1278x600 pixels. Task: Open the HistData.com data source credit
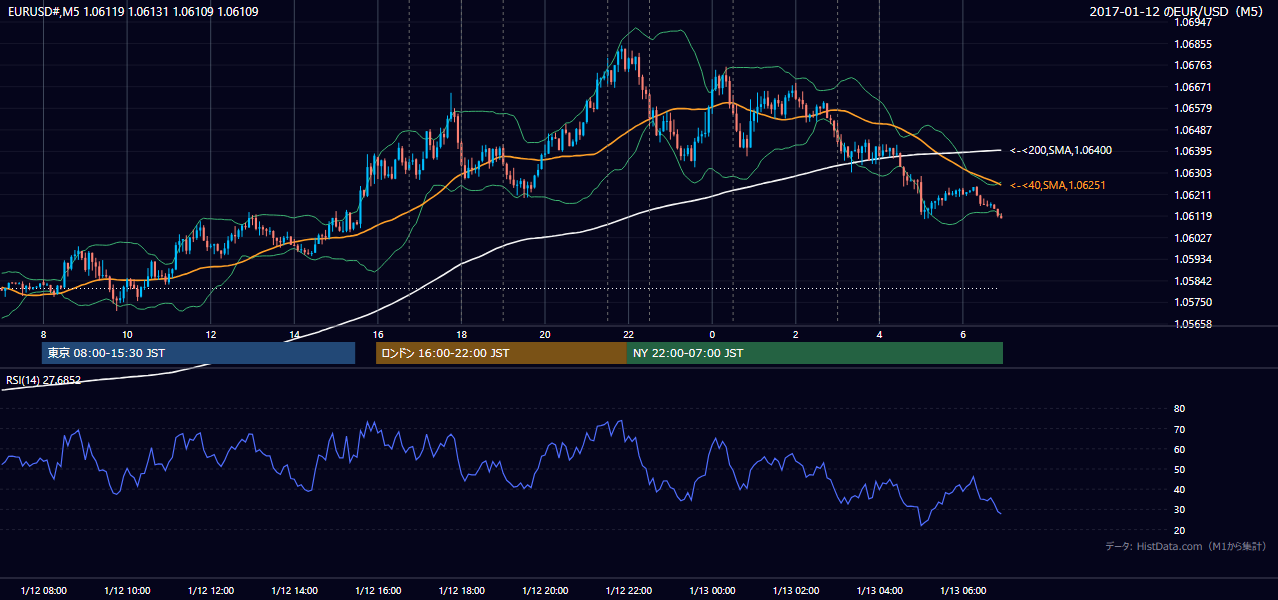coord(1185,546)
